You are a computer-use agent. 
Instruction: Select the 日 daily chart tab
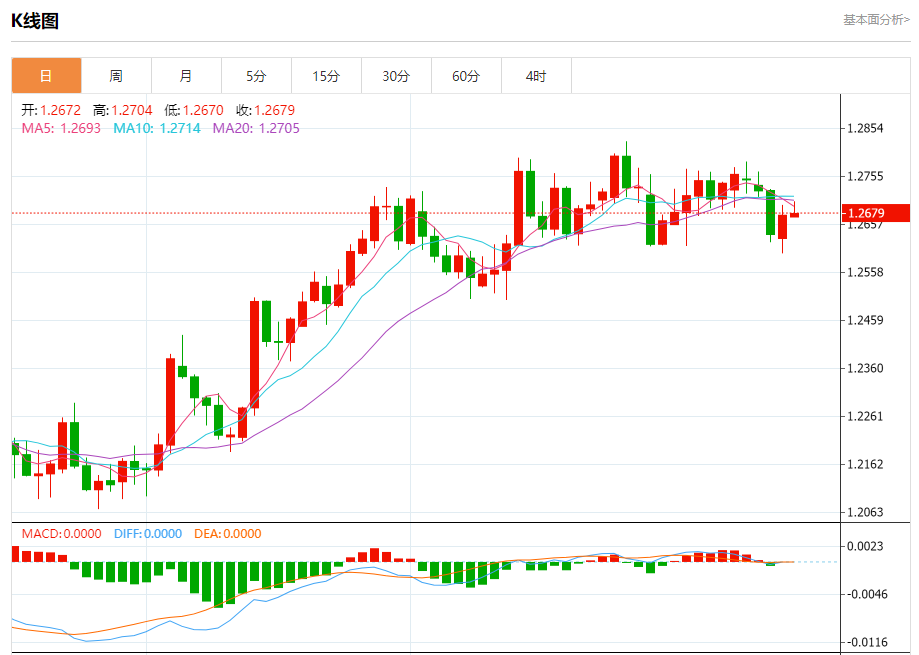[46, 76]
